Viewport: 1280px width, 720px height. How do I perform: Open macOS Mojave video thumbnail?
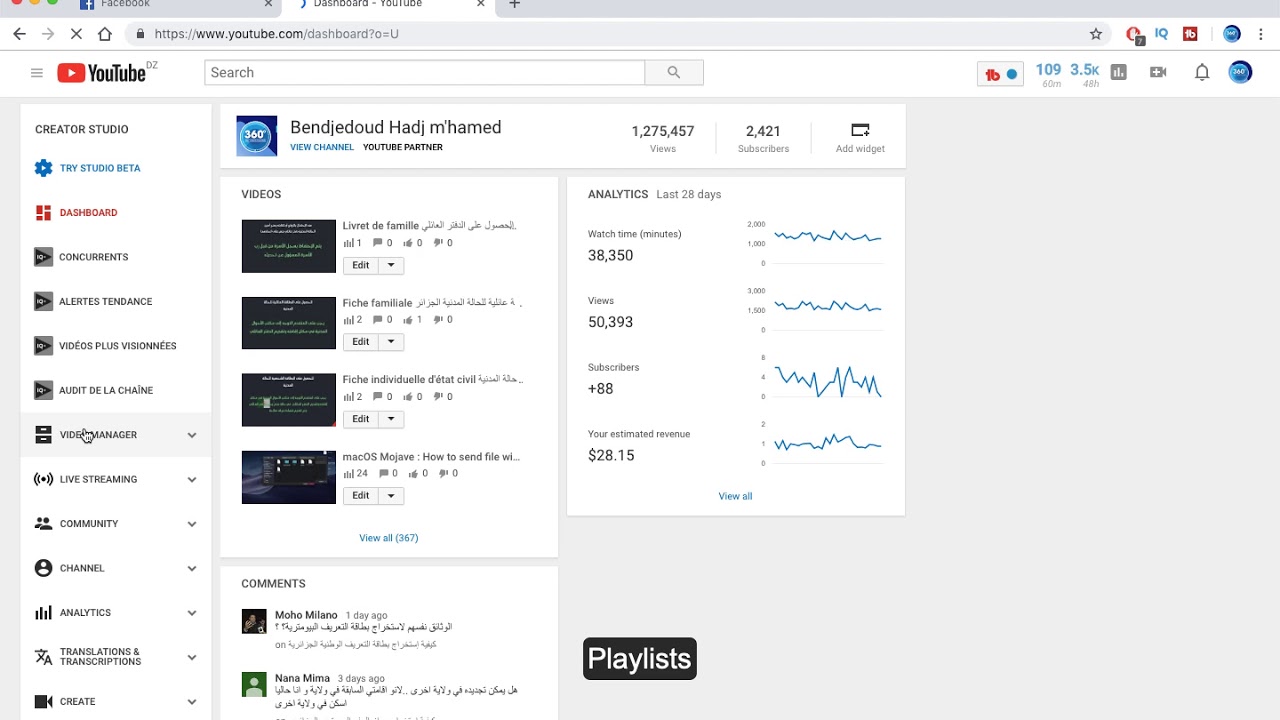click(289, 477)
